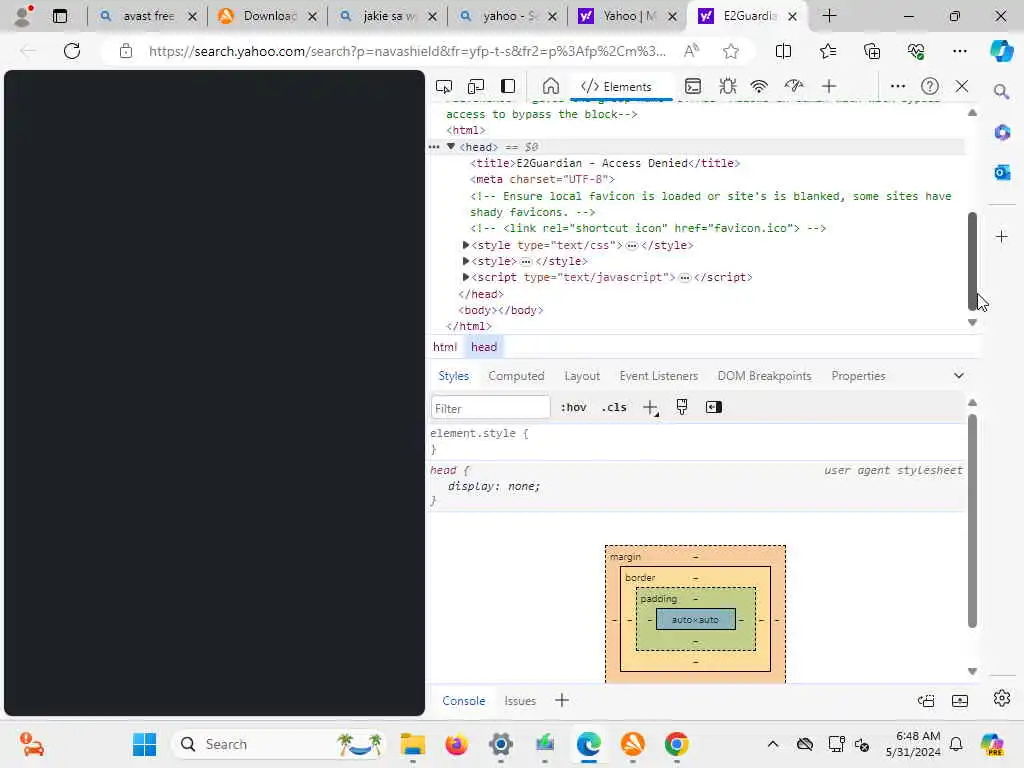1024x768 pixels.
Task: Open the Windows Start menu
Action: pos(144,744)
